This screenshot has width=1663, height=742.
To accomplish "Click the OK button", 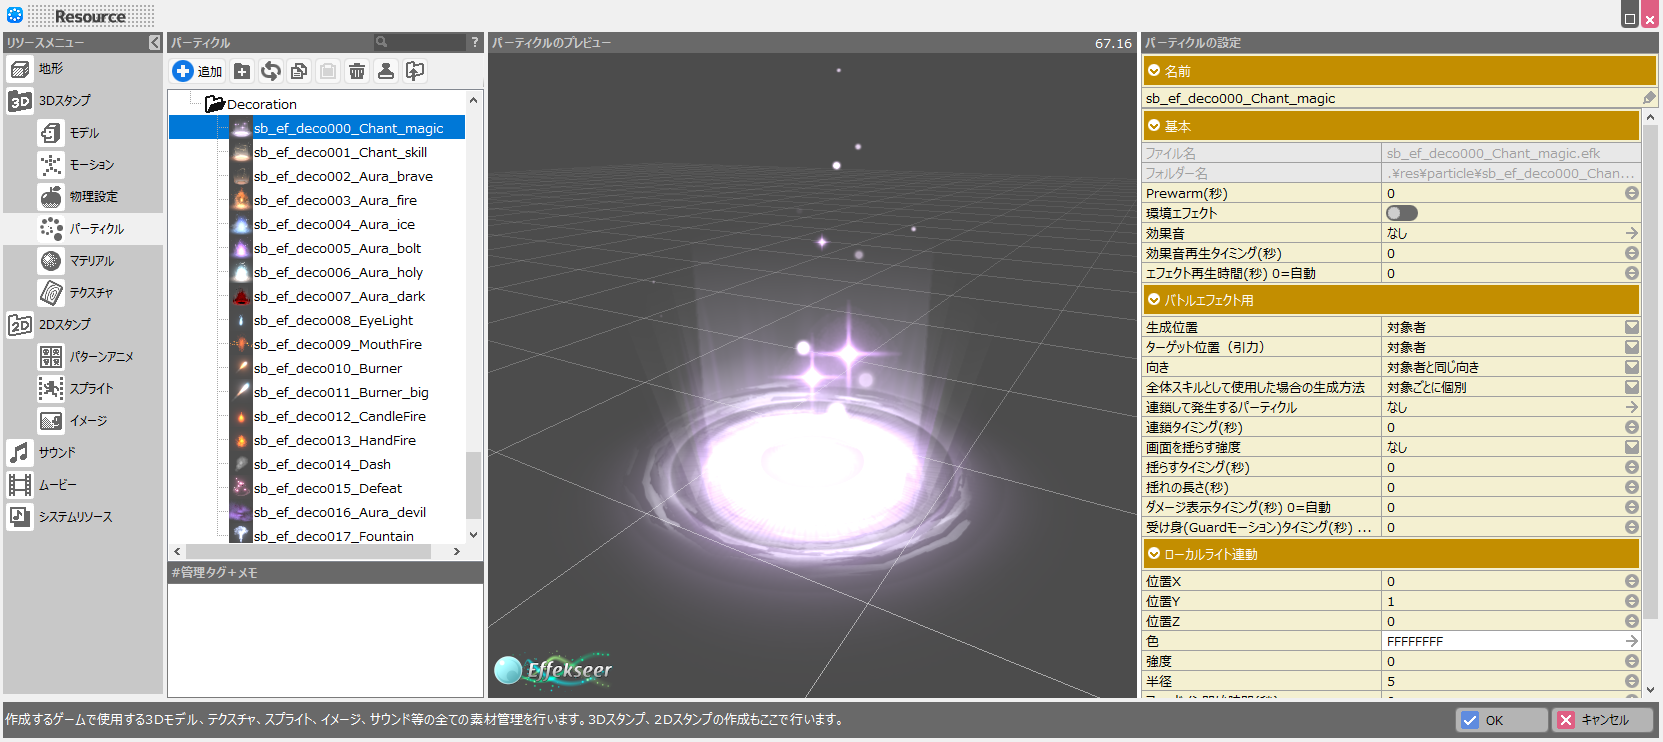I will pos(1500,720).
